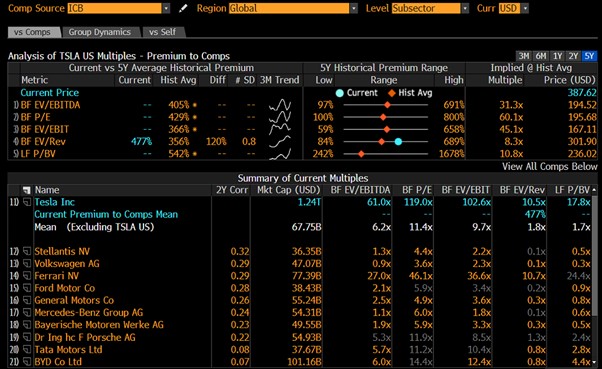Viewport: 602px width, 369px height.
Task: Click Ferrari's BF EV/Rev value 10.7x
Action: coord(534,276)
